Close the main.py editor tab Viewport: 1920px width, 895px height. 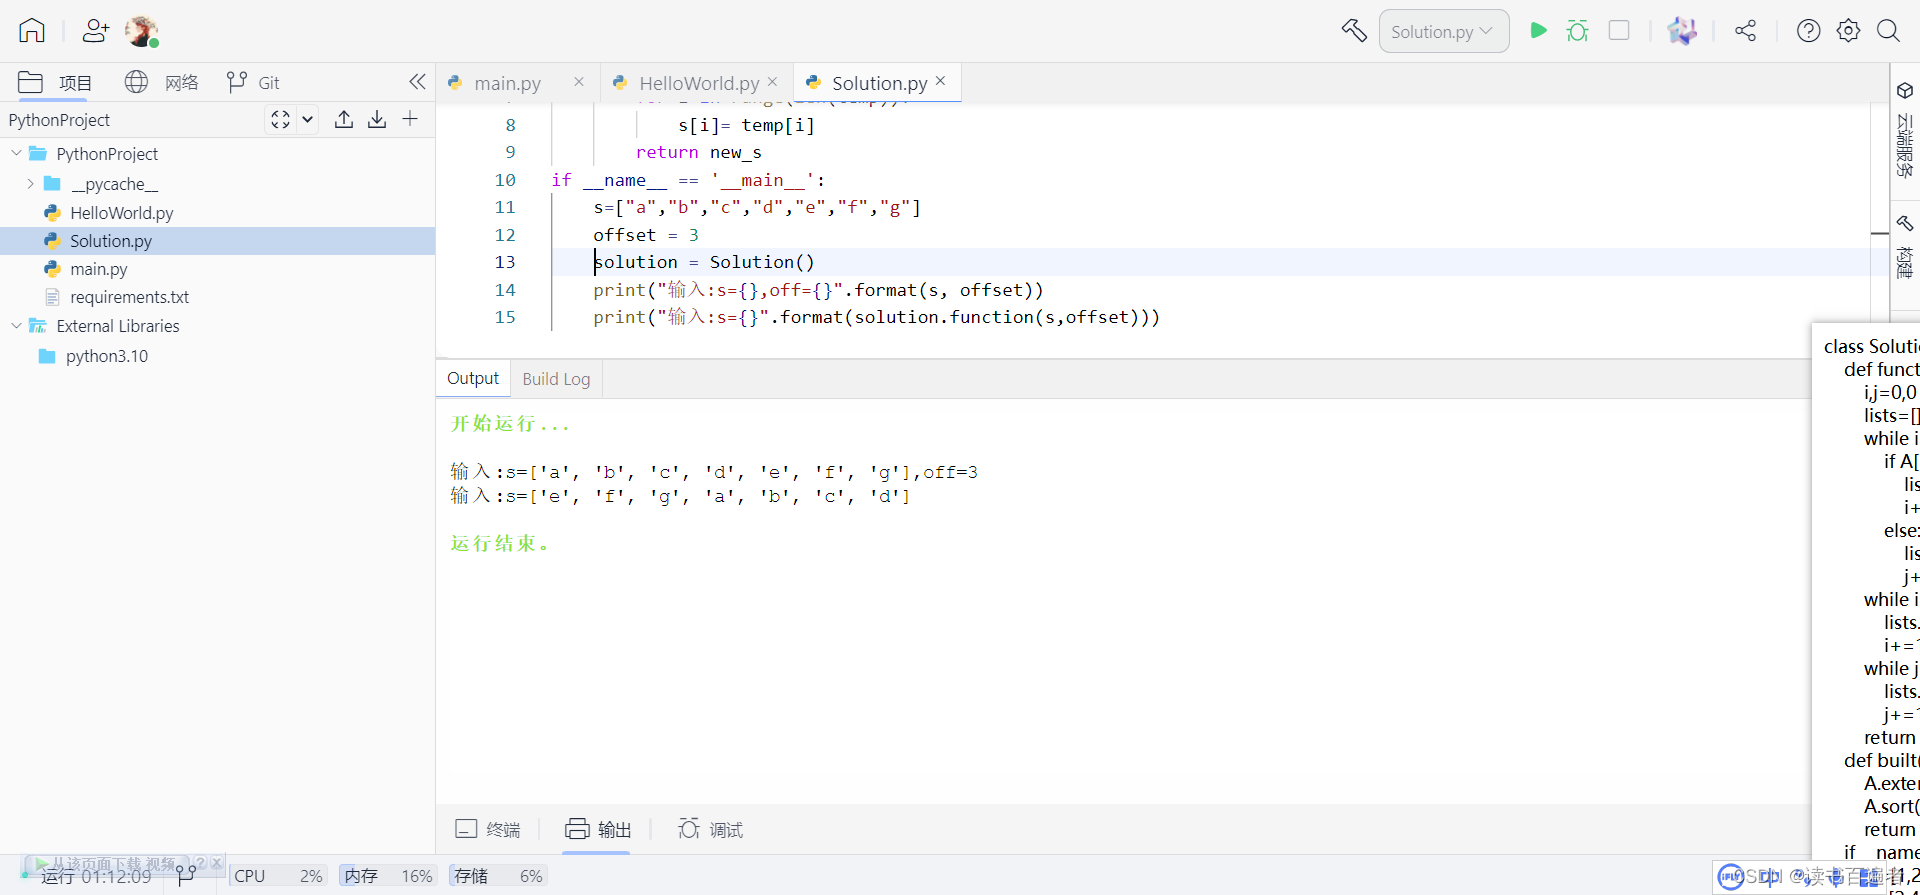pos(579,82)
